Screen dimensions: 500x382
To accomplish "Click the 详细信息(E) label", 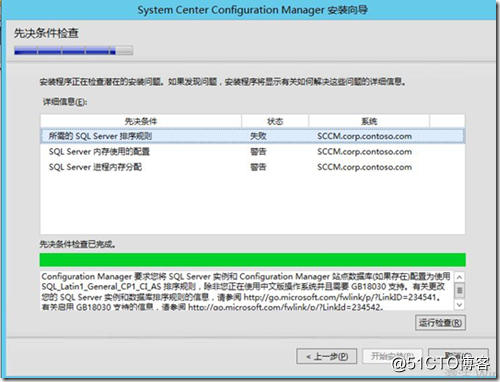I will [65, 102].
